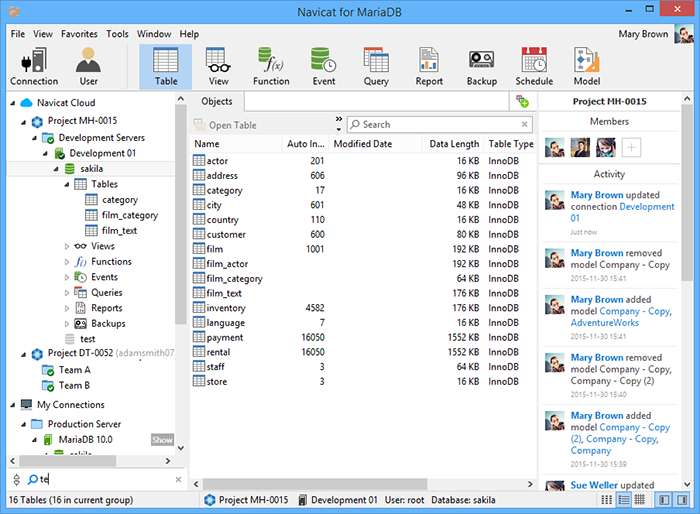Screen dimensions: 700x514
Task: Click the filter options arrows icon
Action: coord(17,480)
